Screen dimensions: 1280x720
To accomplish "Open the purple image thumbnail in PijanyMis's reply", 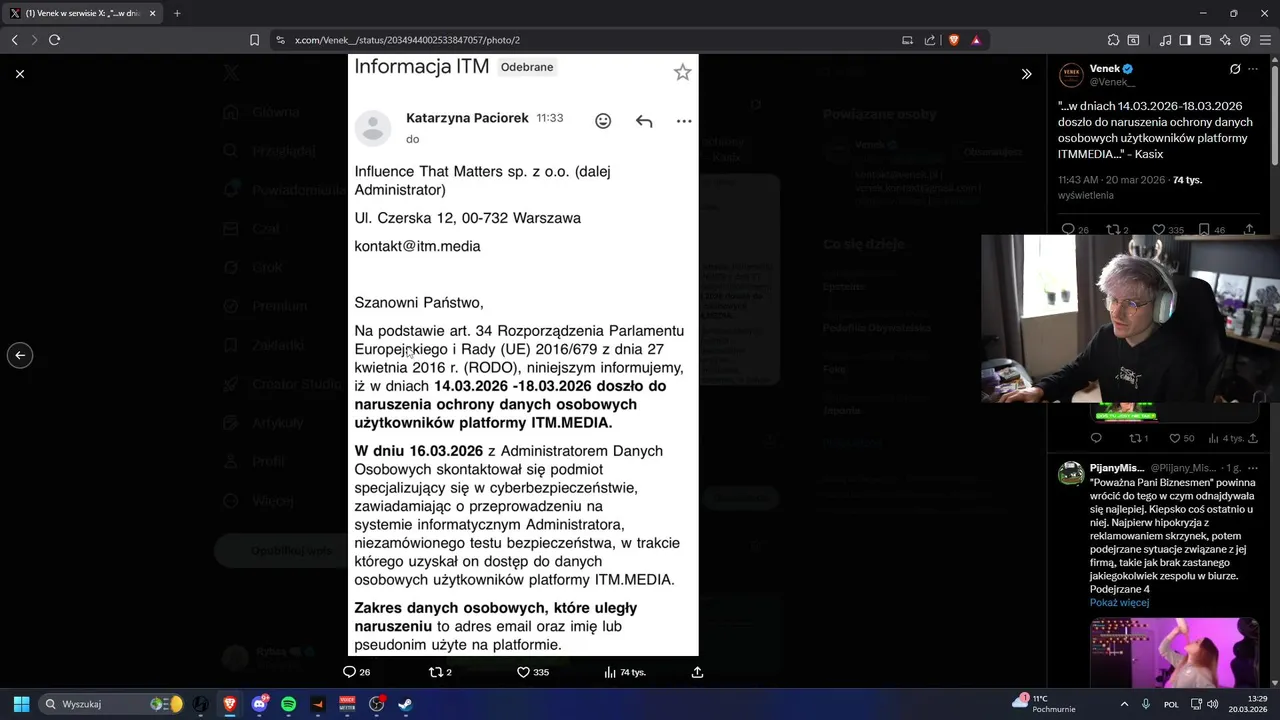I will (1174, 654).
